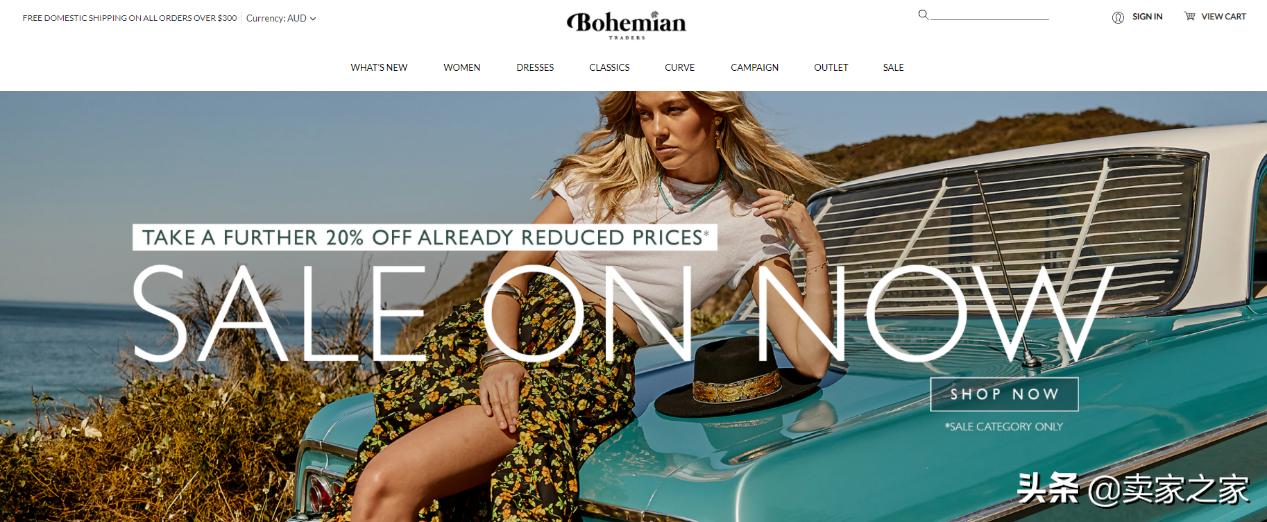1267x522 pixels.
Task: Click the search magnifier icon
Action: point(923,15)
